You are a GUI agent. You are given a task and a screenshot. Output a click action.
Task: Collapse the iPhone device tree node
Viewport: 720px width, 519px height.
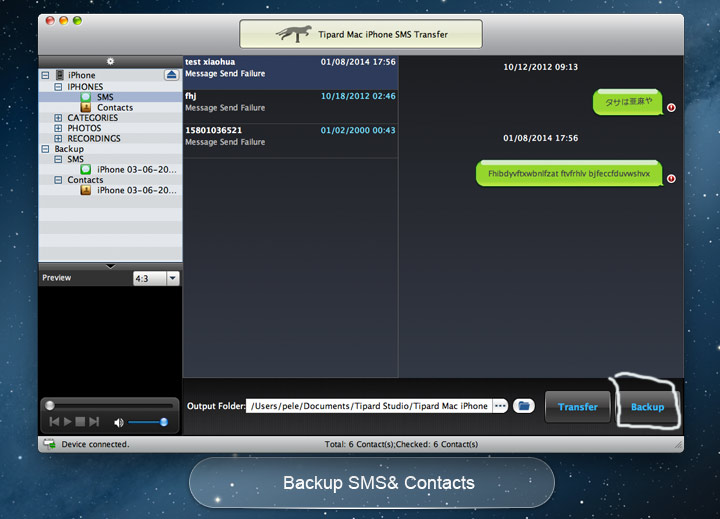click(45, 75)
